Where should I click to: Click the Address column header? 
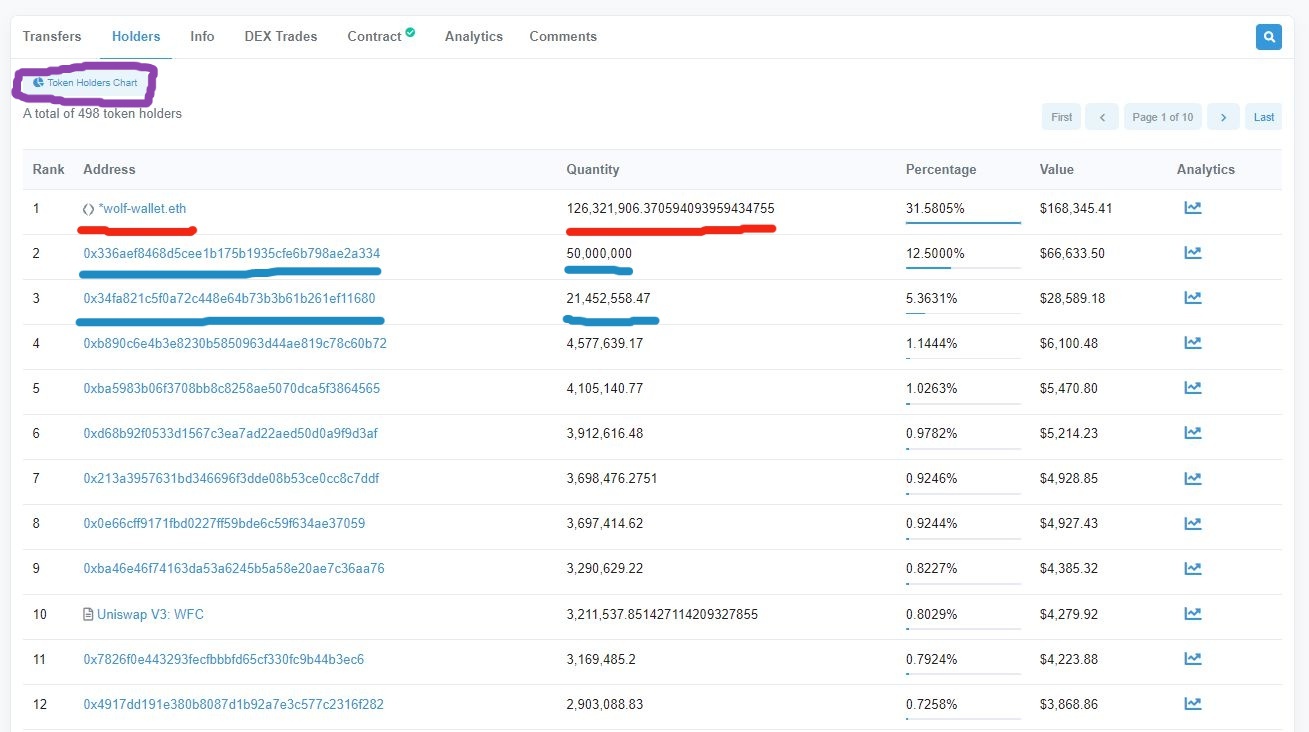[x=109, y=169]
